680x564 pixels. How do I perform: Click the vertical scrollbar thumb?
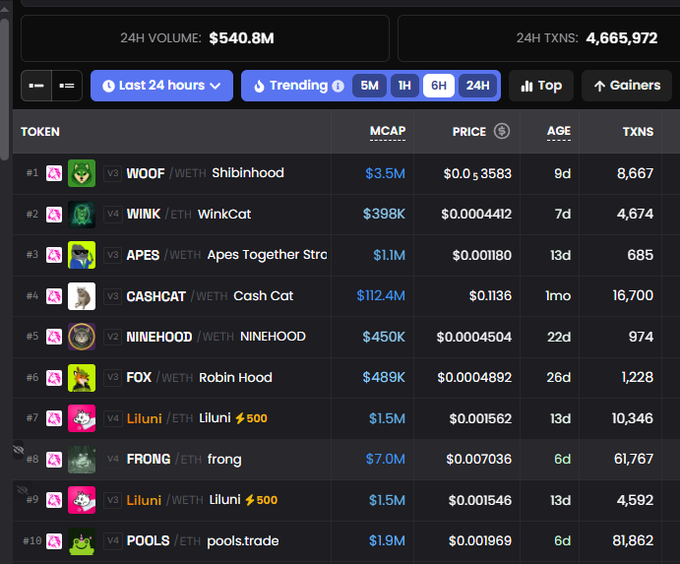[4, 89]
